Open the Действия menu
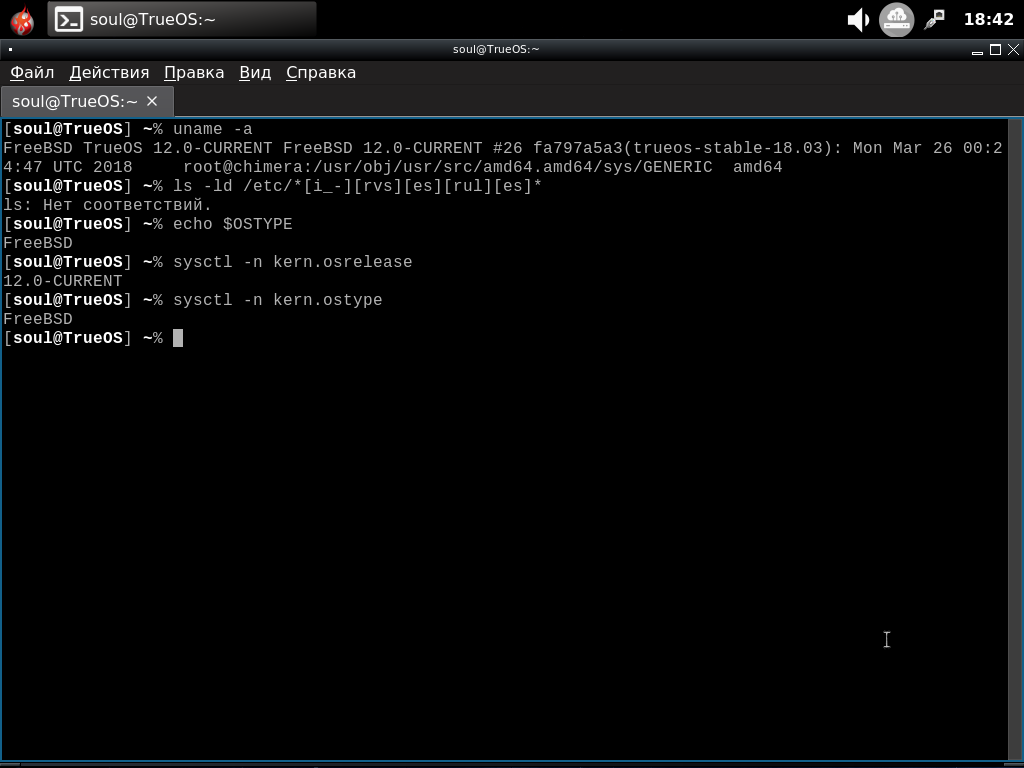 coord(109,72)
